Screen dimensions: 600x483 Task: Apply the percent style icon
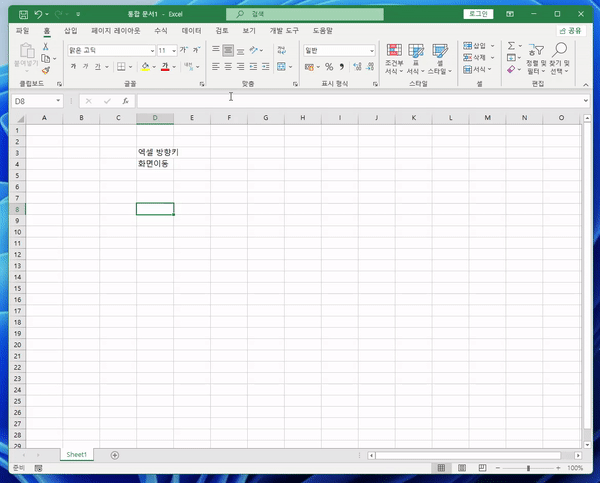329,67
